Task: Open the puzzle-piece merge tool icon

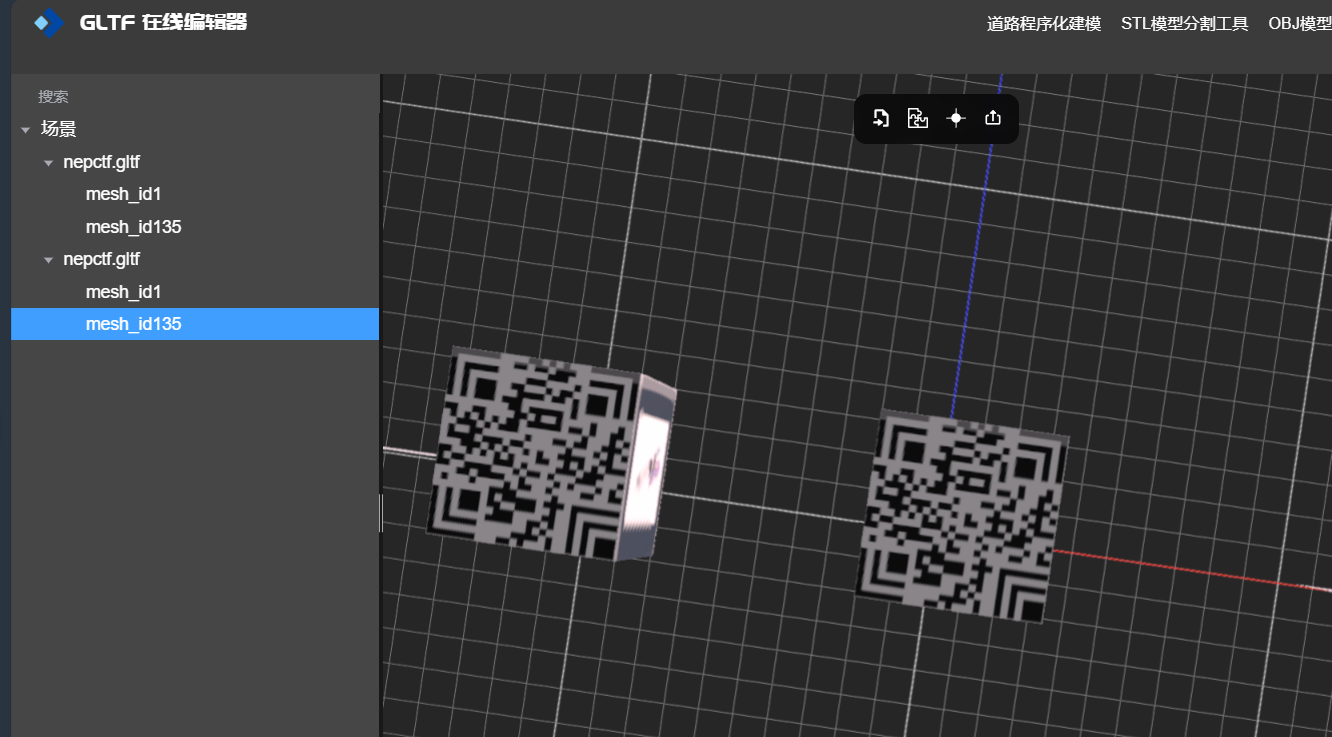Action: [918, 118]
